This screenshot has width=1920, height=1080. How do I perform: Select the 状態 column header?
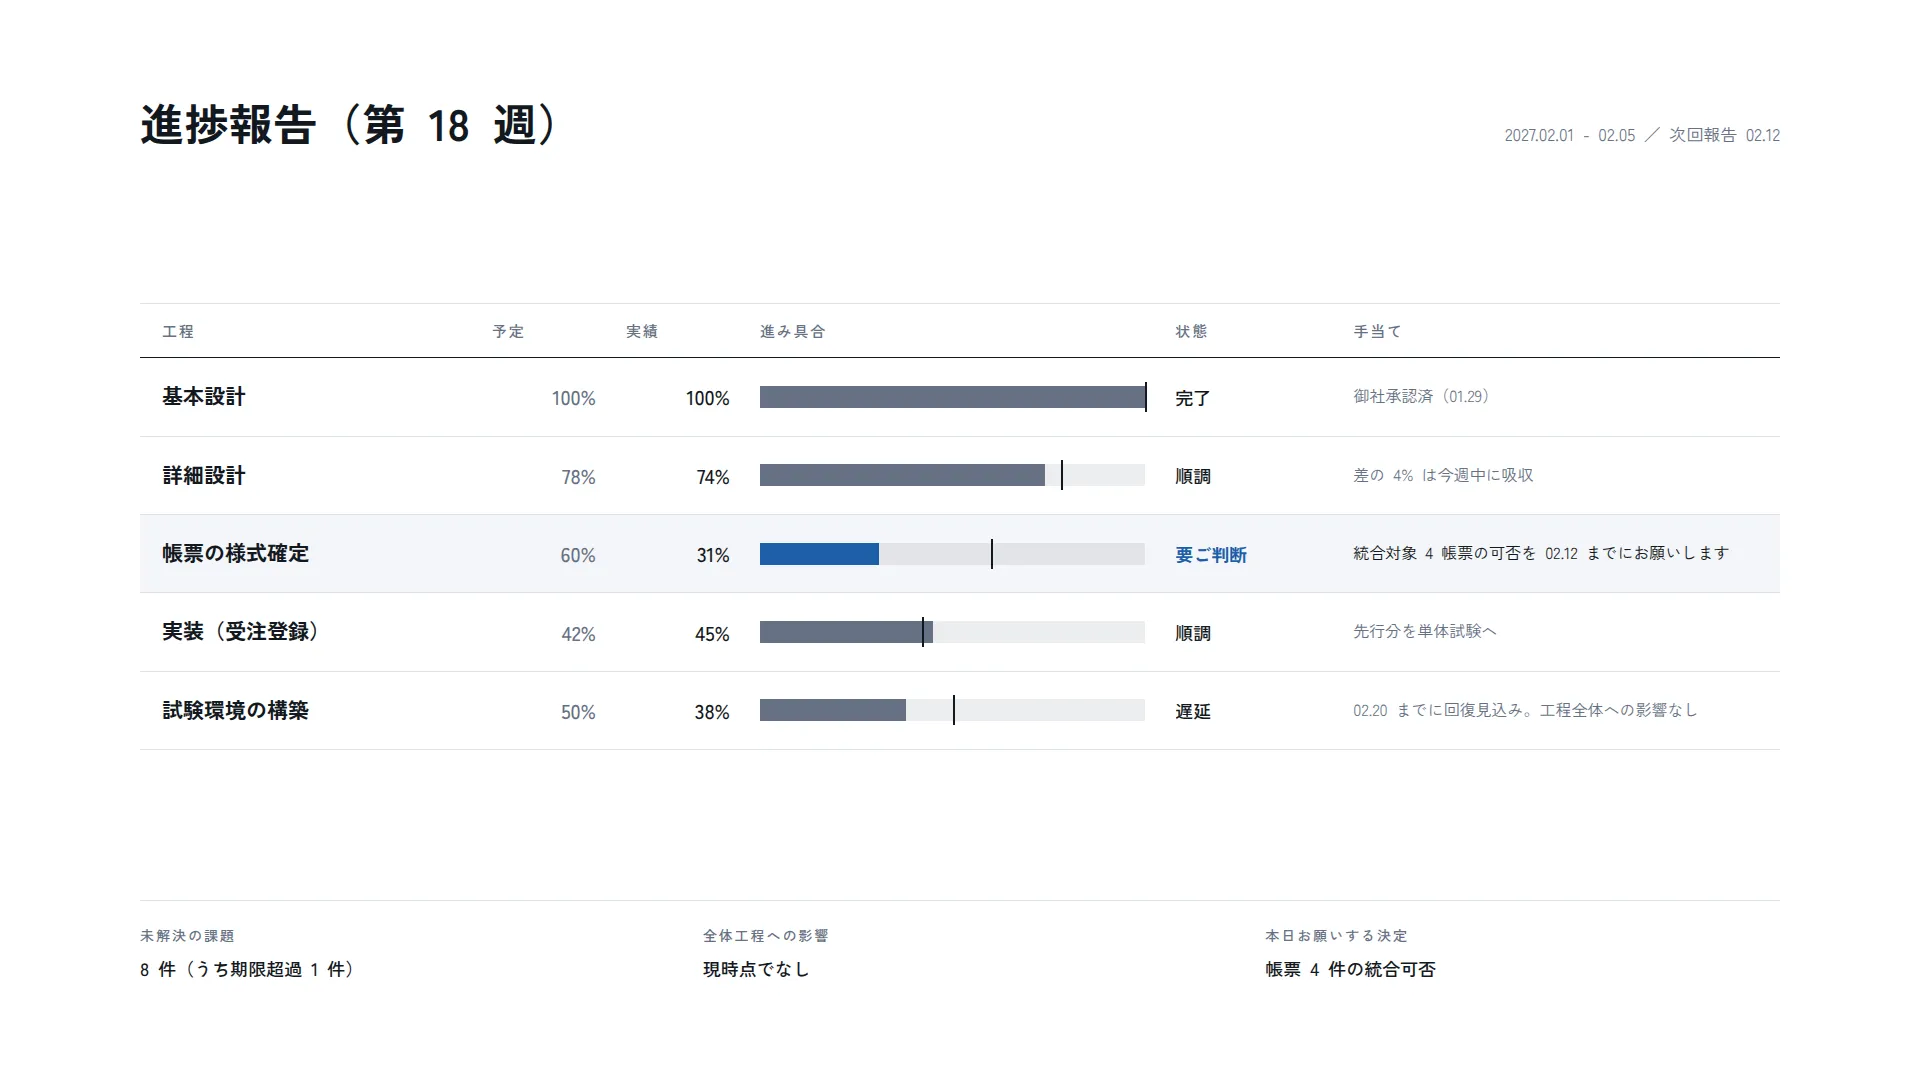(1191, 331)
